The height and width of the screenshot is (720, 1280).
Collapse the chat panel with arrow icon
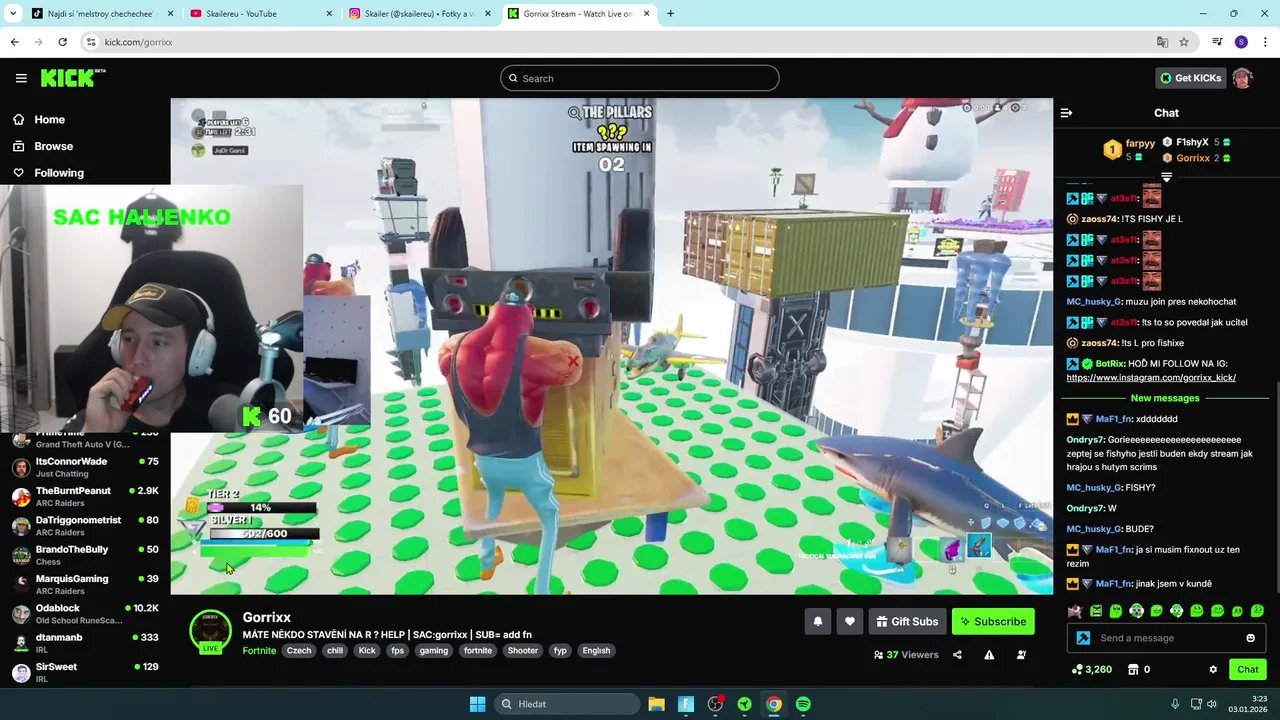[x=1066, y=113]
